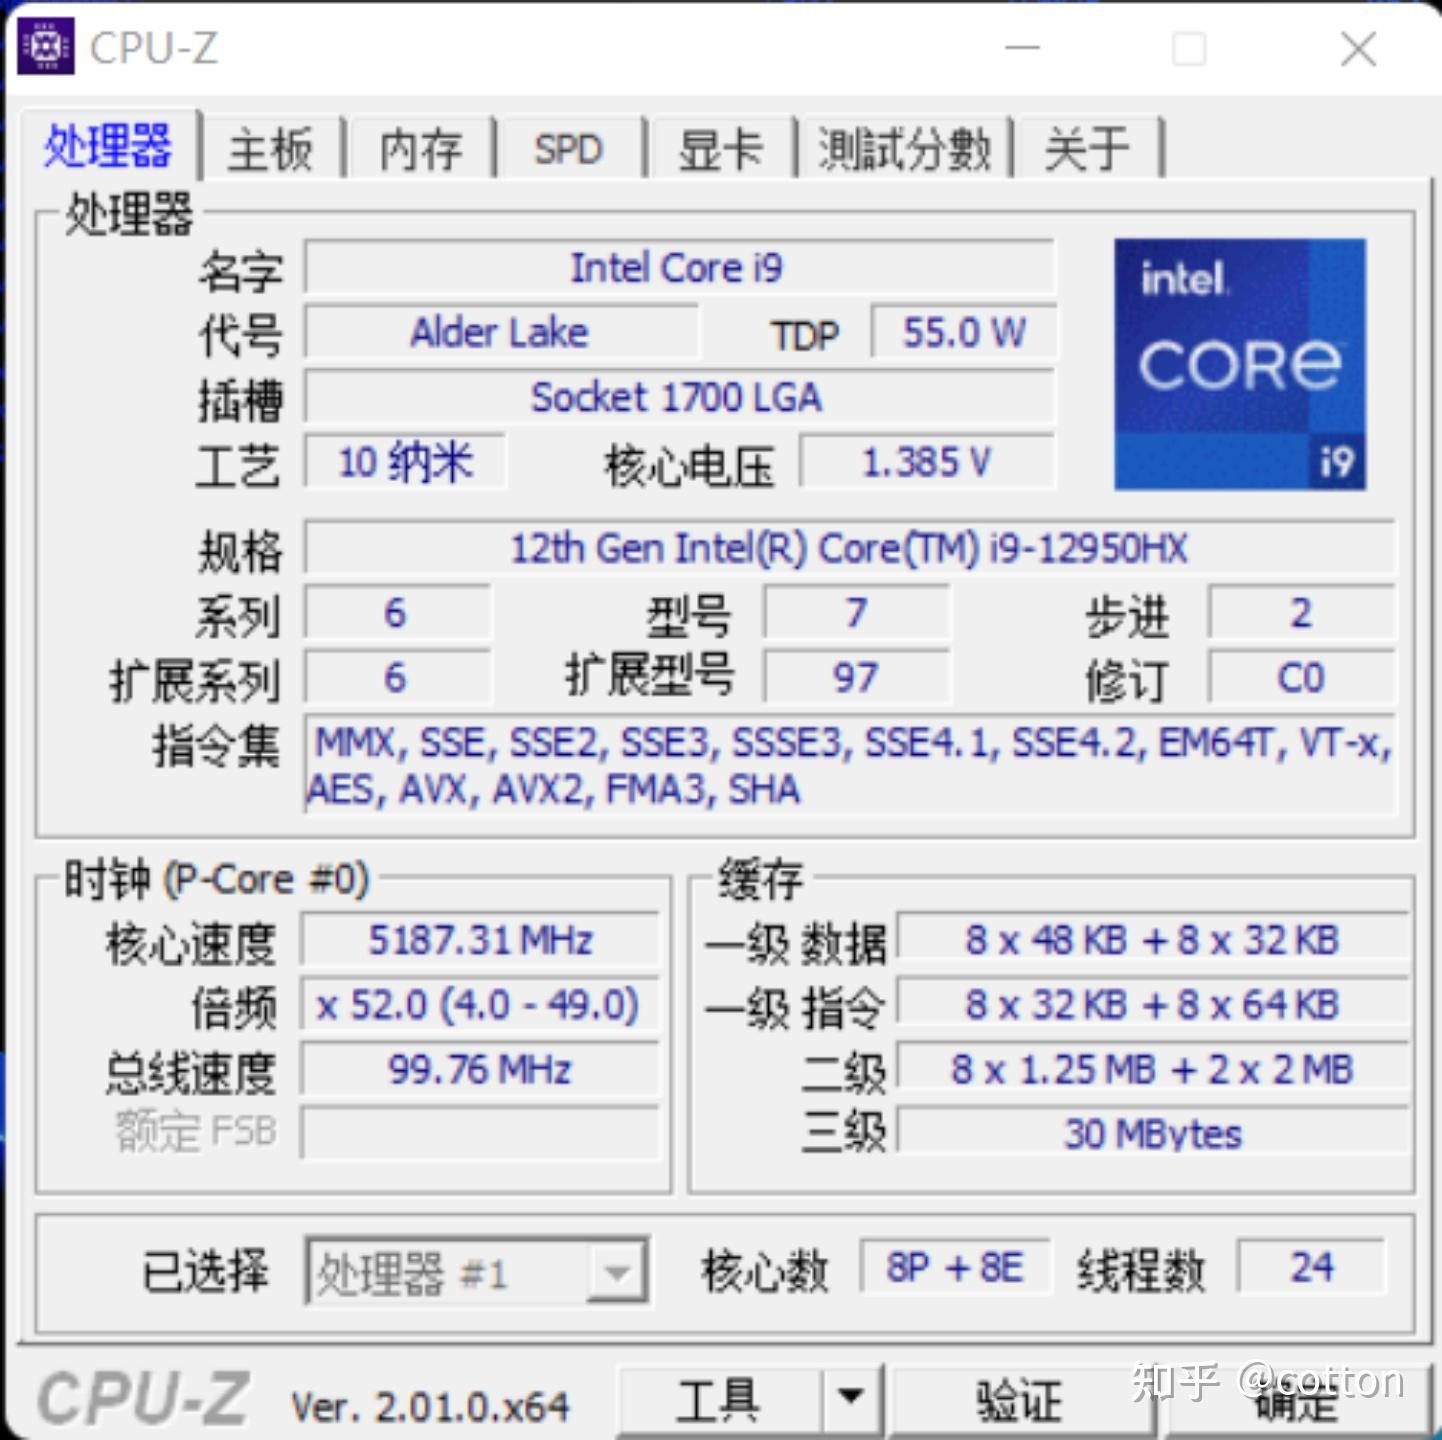Click the CPU-Z application icon in title bar
1442x1440 pixels.
pyautogui.click(x=46, y=45)
